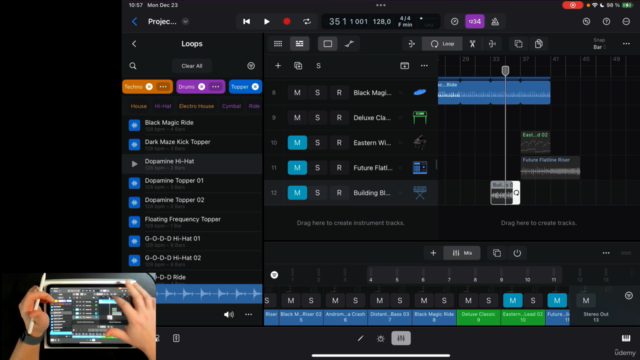Search loops with the magnifier icon
Image resolution: width=640 pixels, height=360 pixels.
point(133,66)
